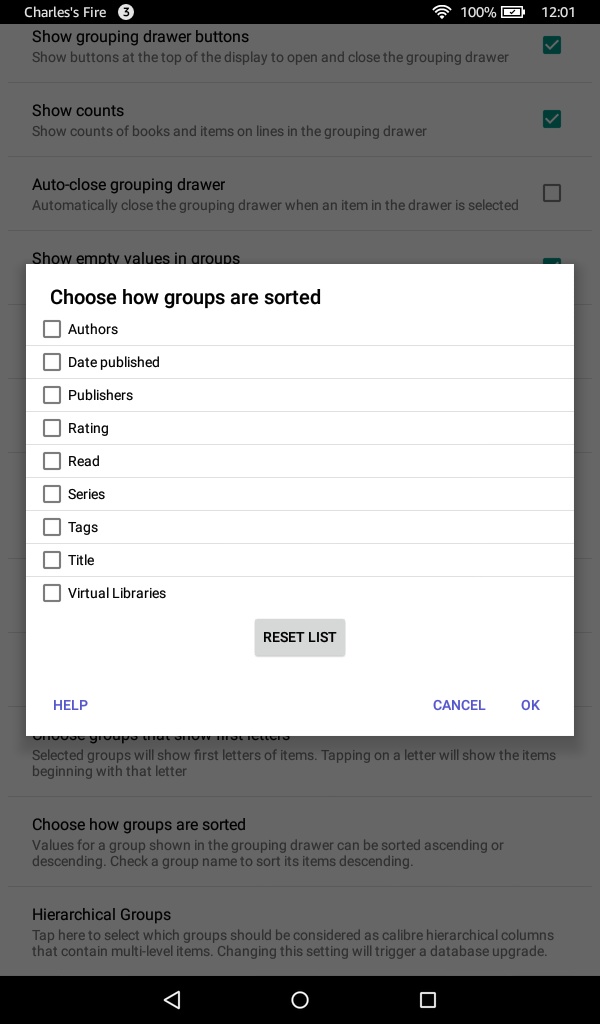Tap the notification count badge icon

point(126,12)
